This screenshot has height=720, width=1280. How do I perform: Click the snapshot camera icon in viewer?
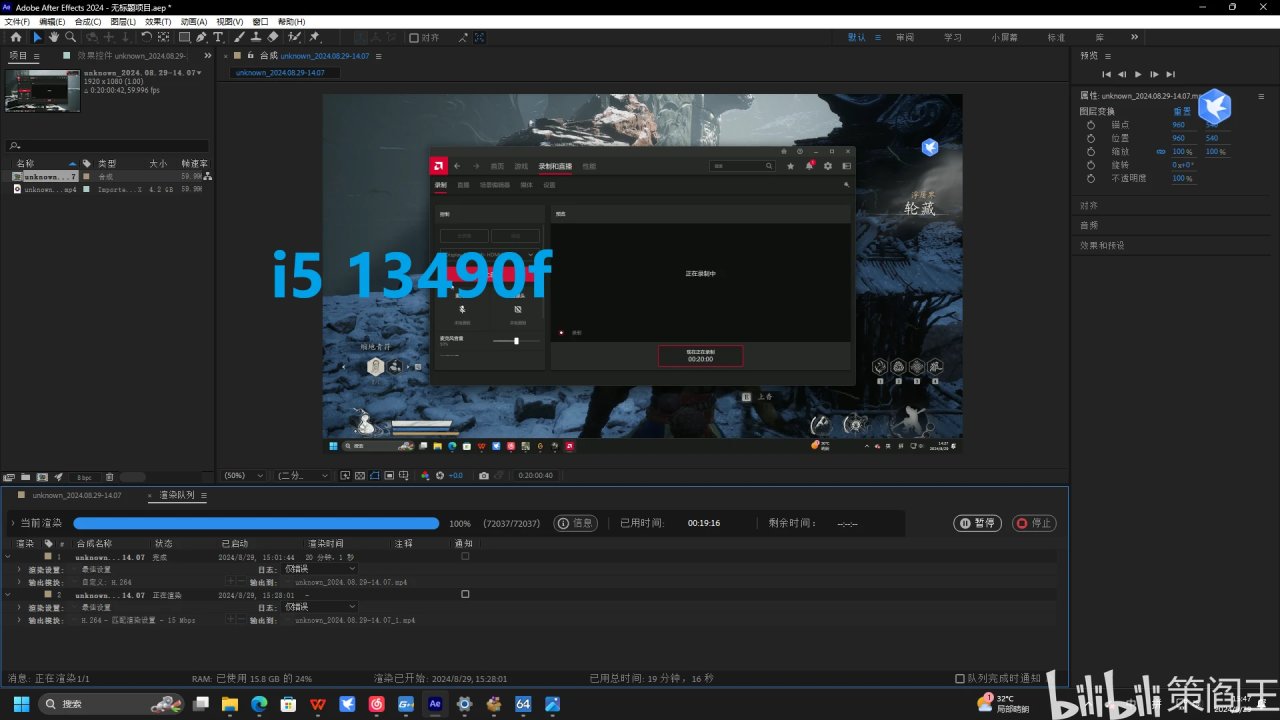click(484, 477)
